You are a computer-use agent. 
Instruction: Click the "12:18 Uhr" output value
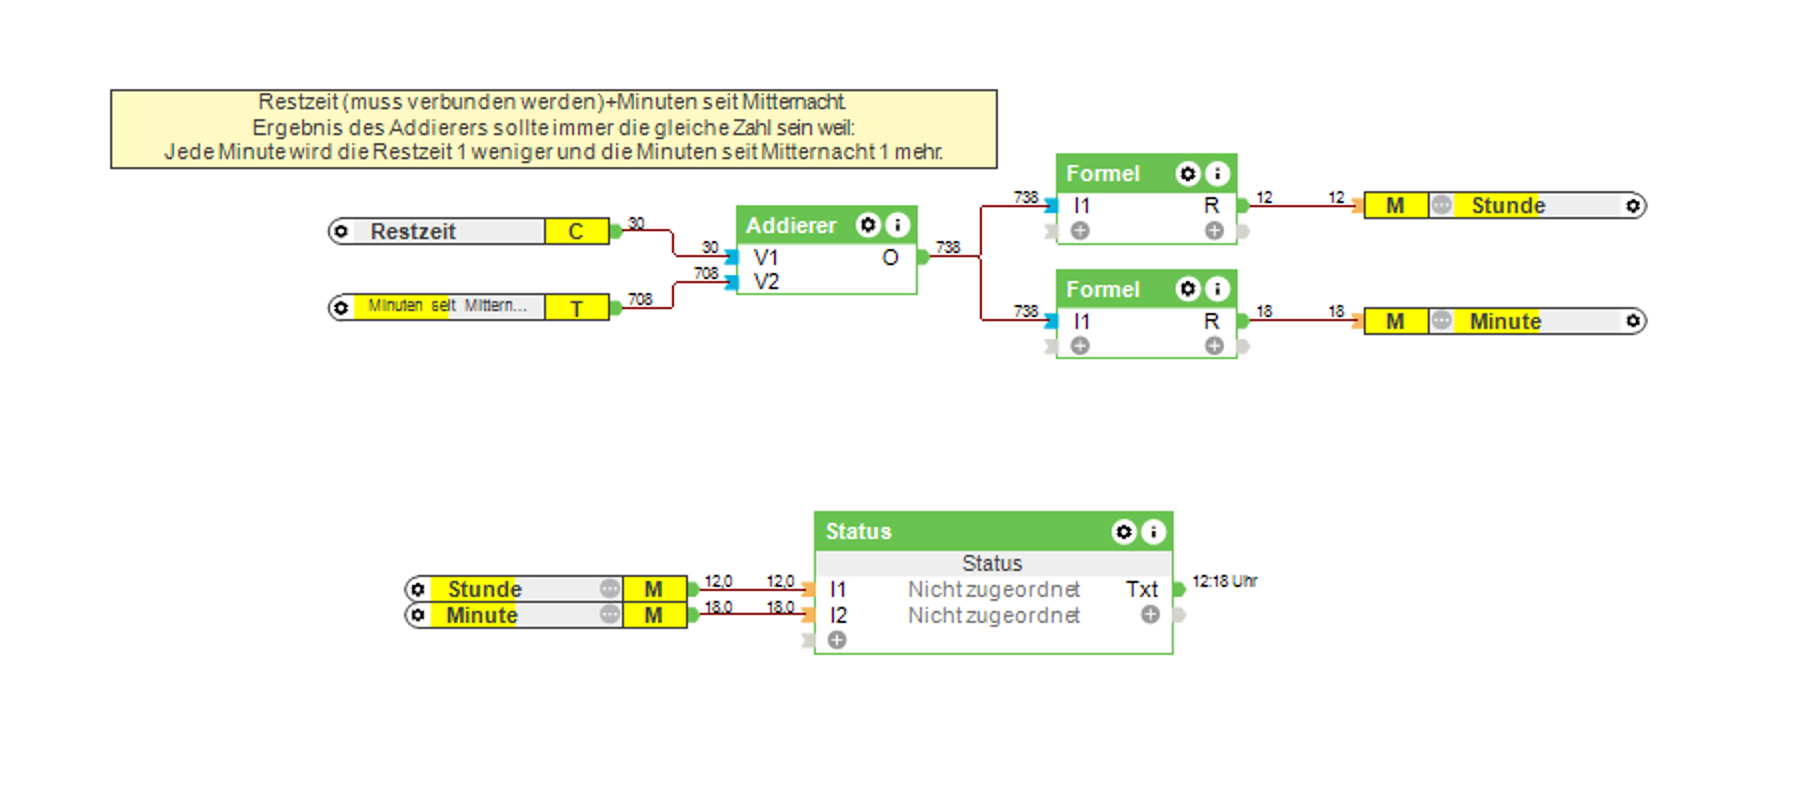[x=1225, y=581]
